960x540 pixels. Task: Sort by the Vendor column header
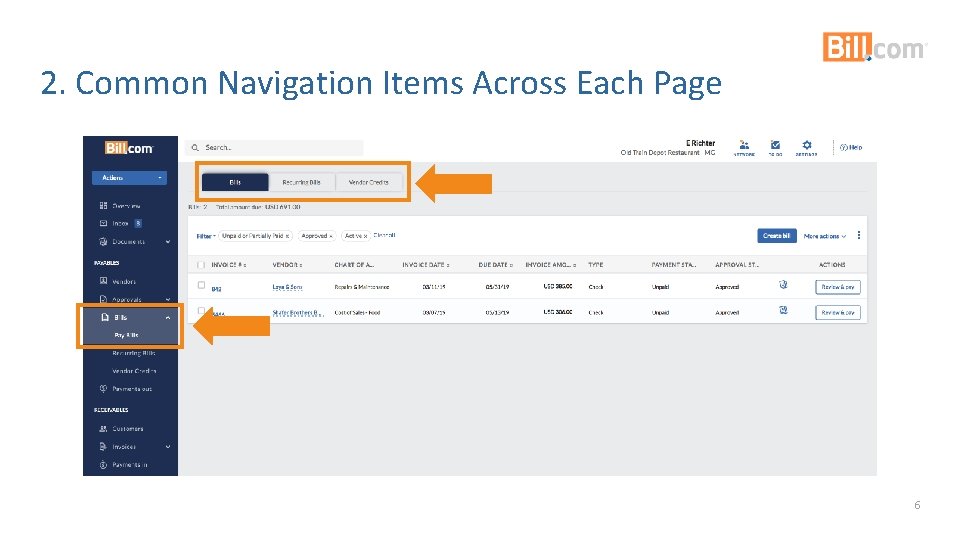[287, 265]
